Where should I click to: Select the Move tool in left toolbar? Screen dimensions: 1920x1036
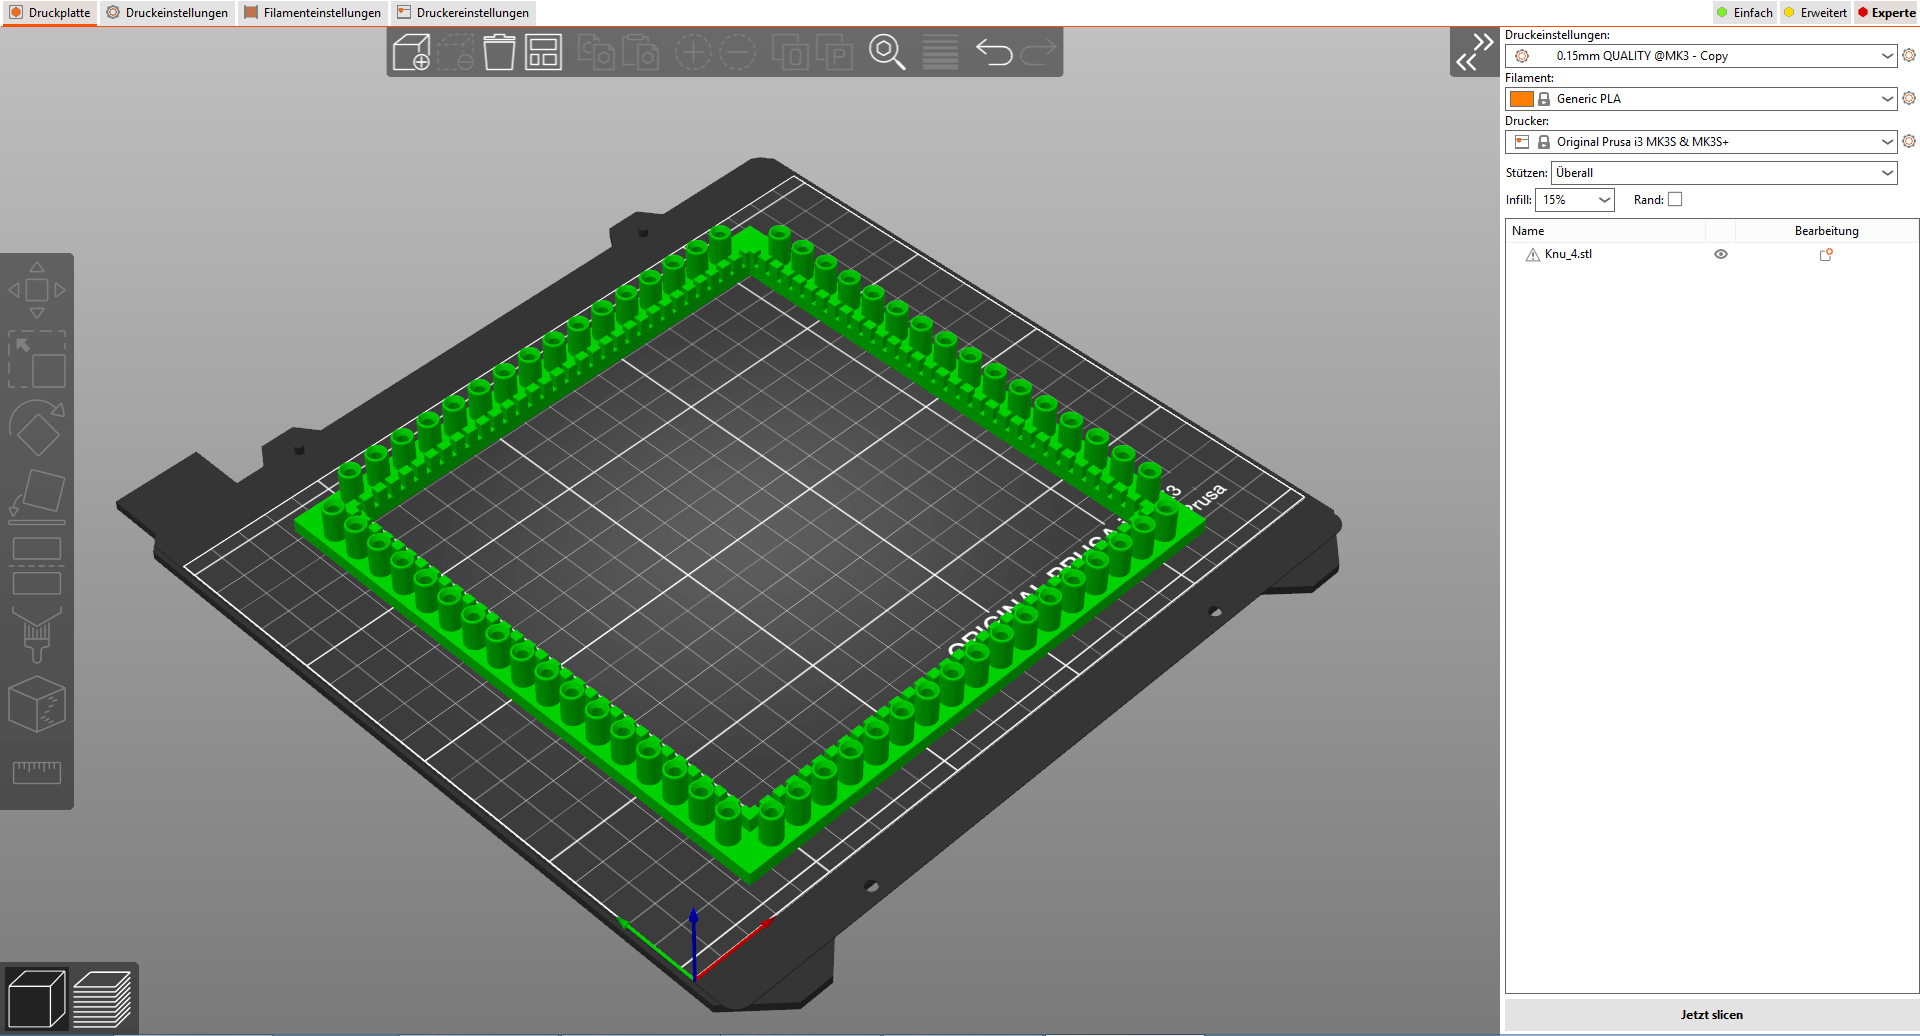pos(37,290)
